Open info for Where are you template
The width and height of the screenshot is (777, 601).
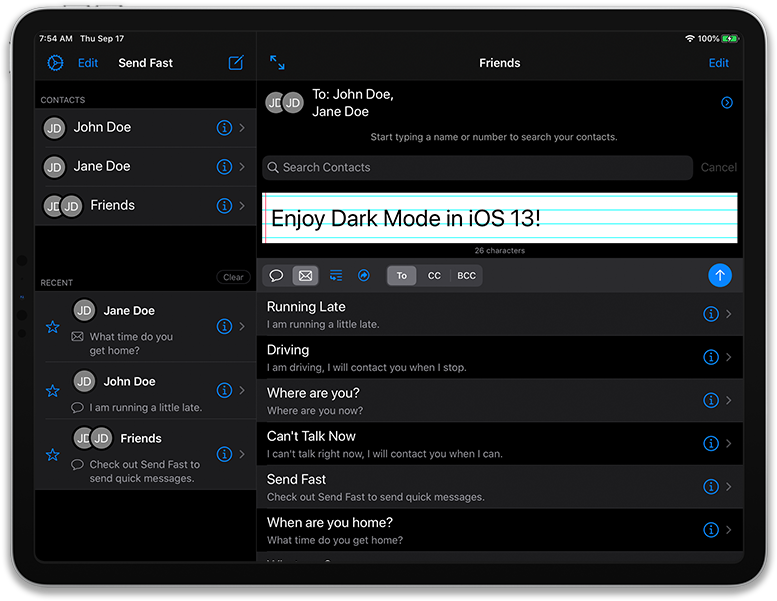[x=711, y=400]
